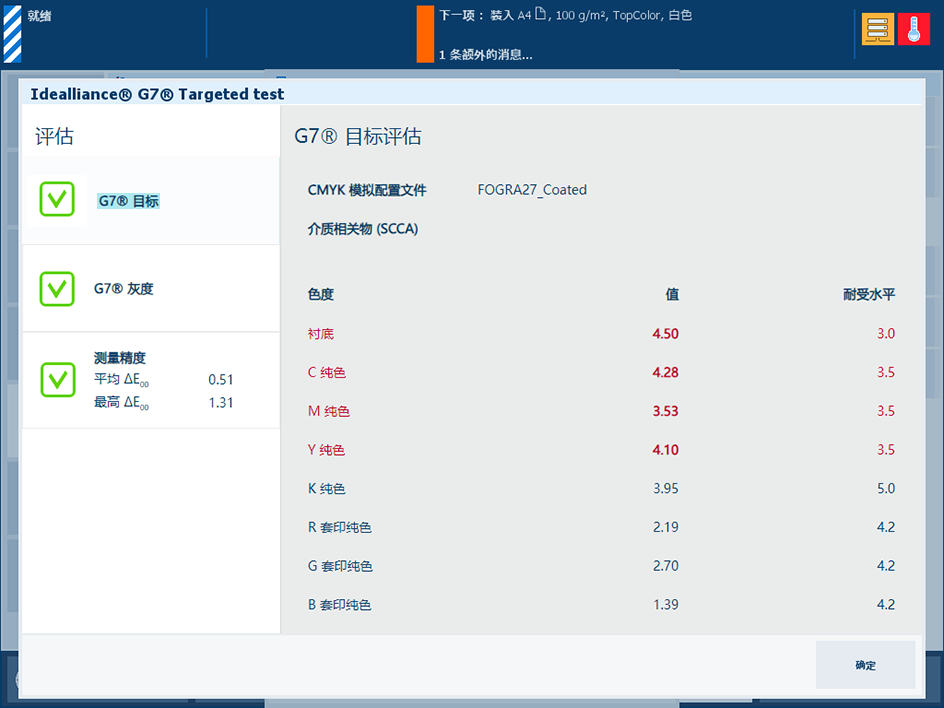Viewport: 944px width, 708px height.
Task: Select the G7® 灰度 evaluation item
Action: [x=151, y=289]
